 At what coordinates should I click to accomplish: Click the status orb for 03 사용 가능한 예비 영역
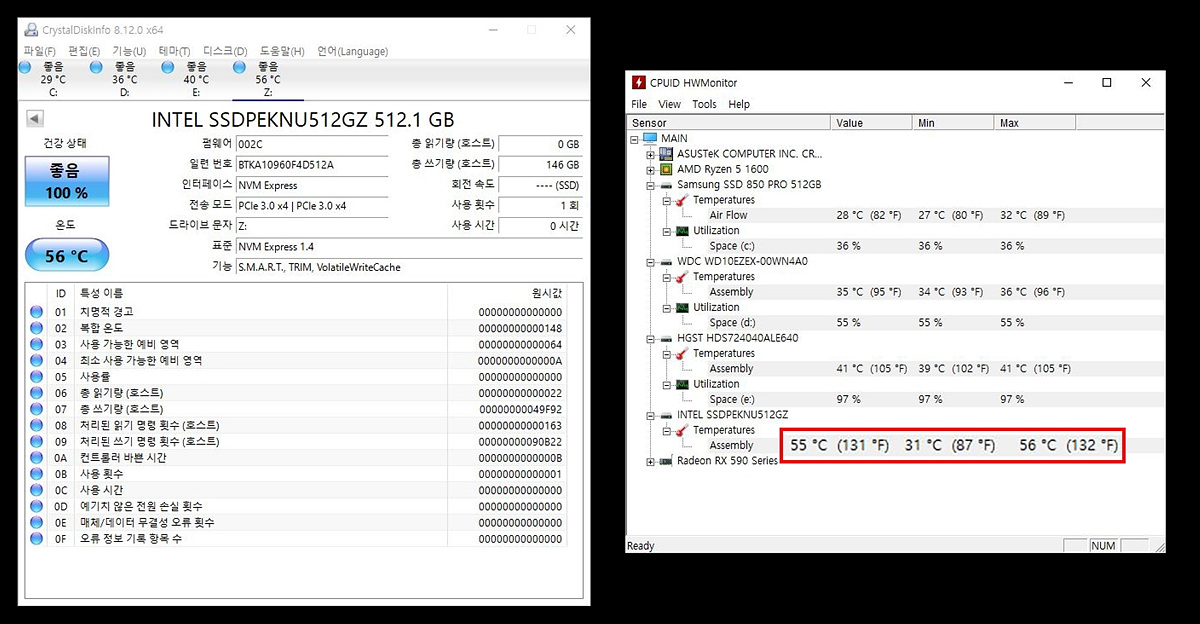coord(37,344)
